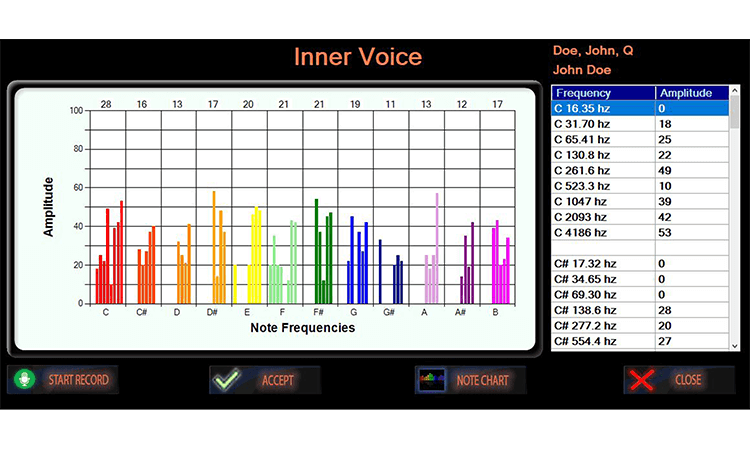Click the red X Close icon
Image resolution: width=750 pixels, height=450 pixels.
640,380
